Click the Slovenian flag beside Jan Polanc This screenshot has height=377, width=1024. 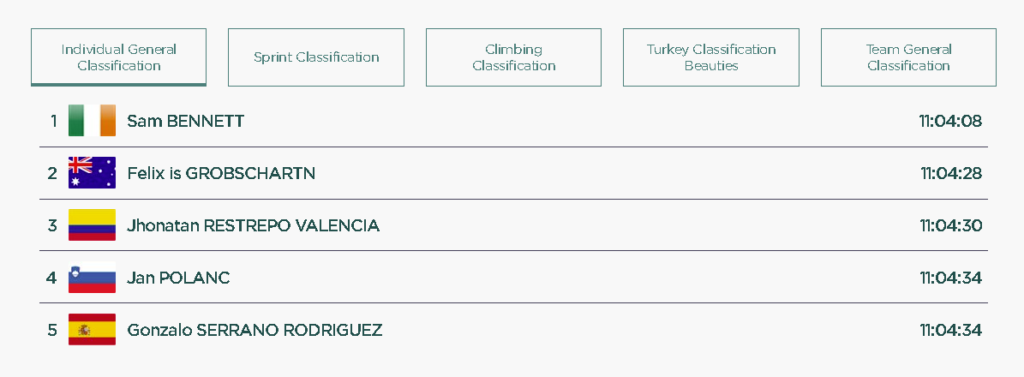[x=92, y=277]
